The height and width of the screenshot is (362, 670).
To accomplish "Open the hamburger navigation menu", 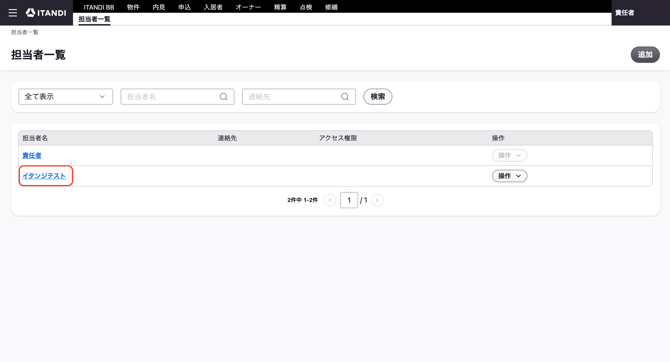I will pos(13,13).
